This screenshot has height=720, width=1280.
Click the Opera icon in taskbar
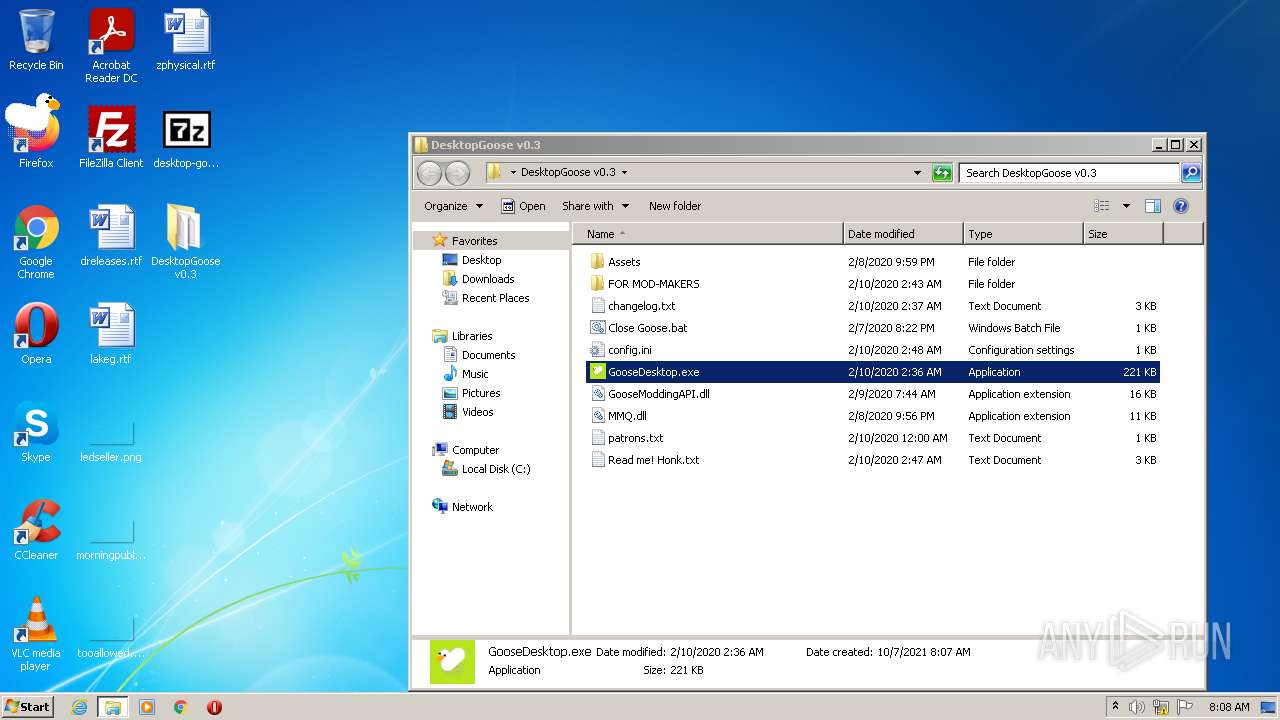pos(214,707)
